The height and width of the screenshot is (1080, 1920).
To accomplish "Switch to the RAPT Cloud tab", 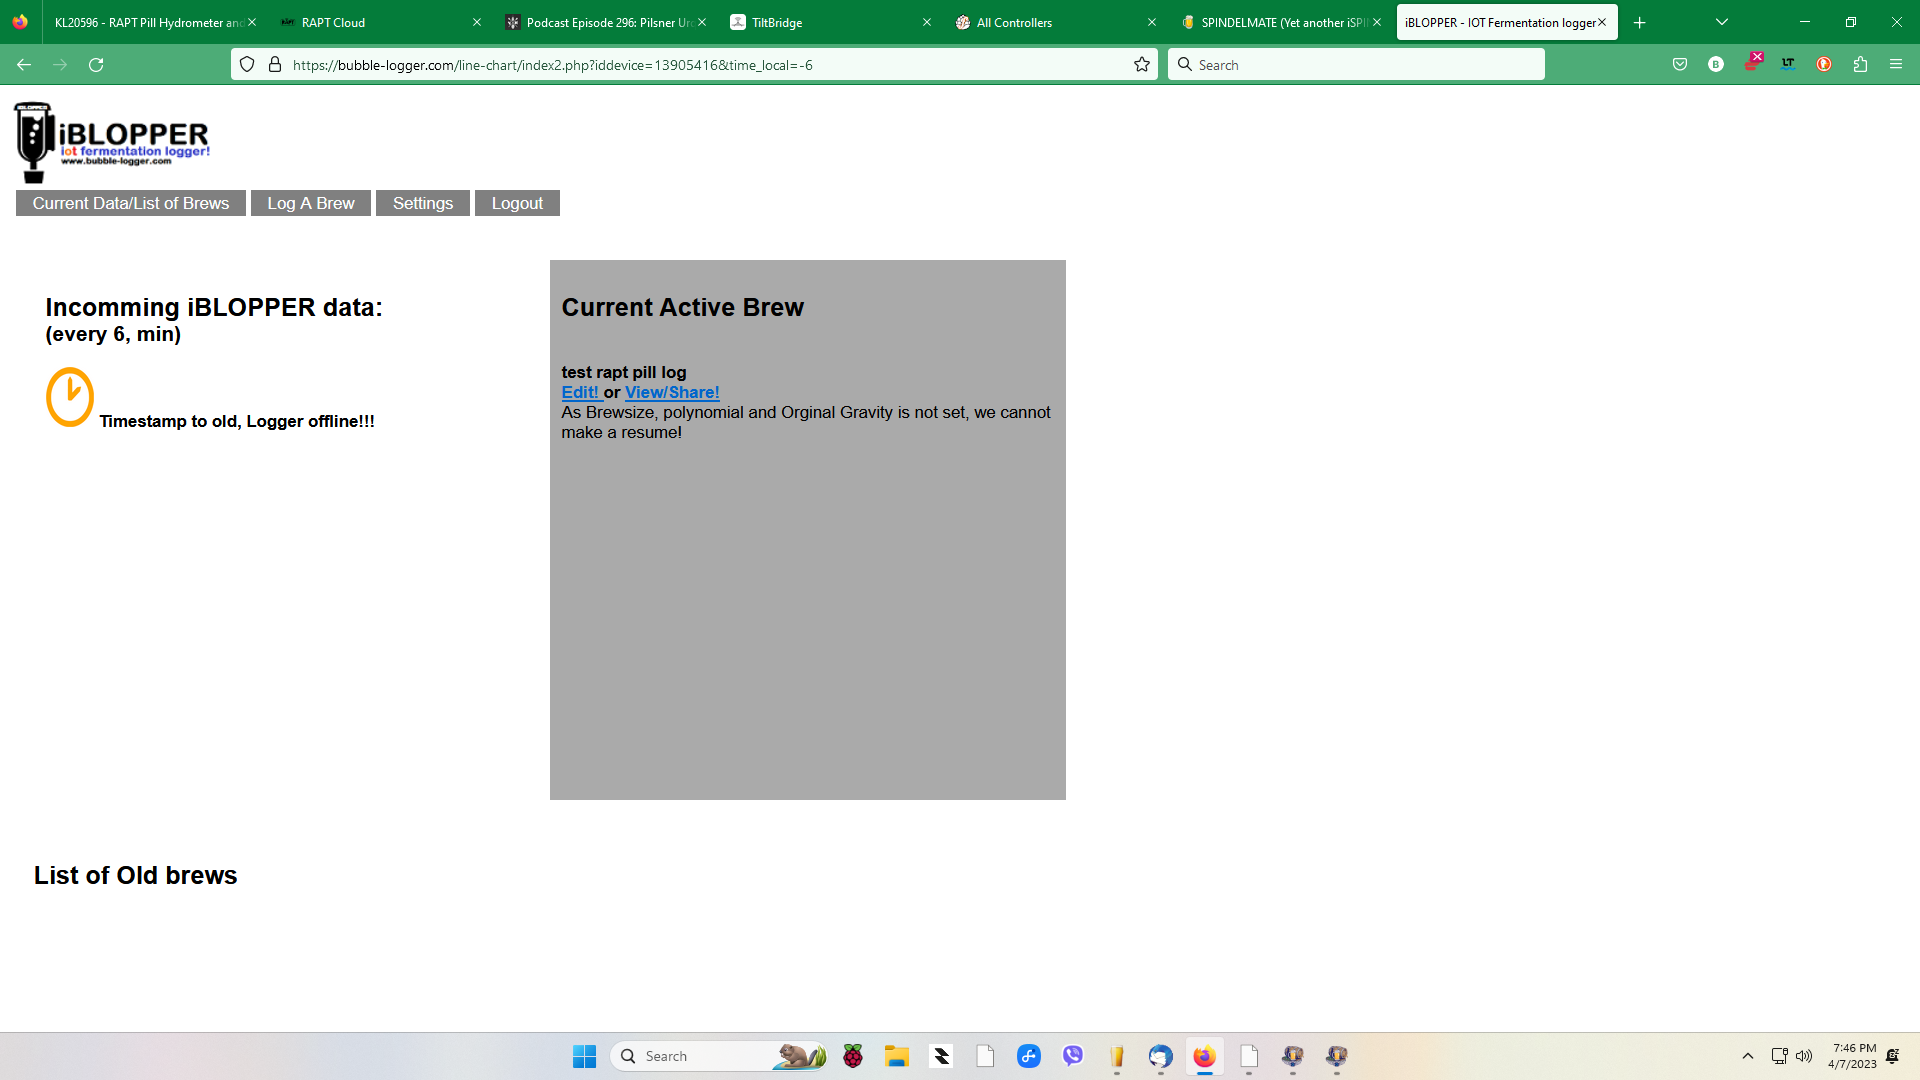I will tap(380, 22).
